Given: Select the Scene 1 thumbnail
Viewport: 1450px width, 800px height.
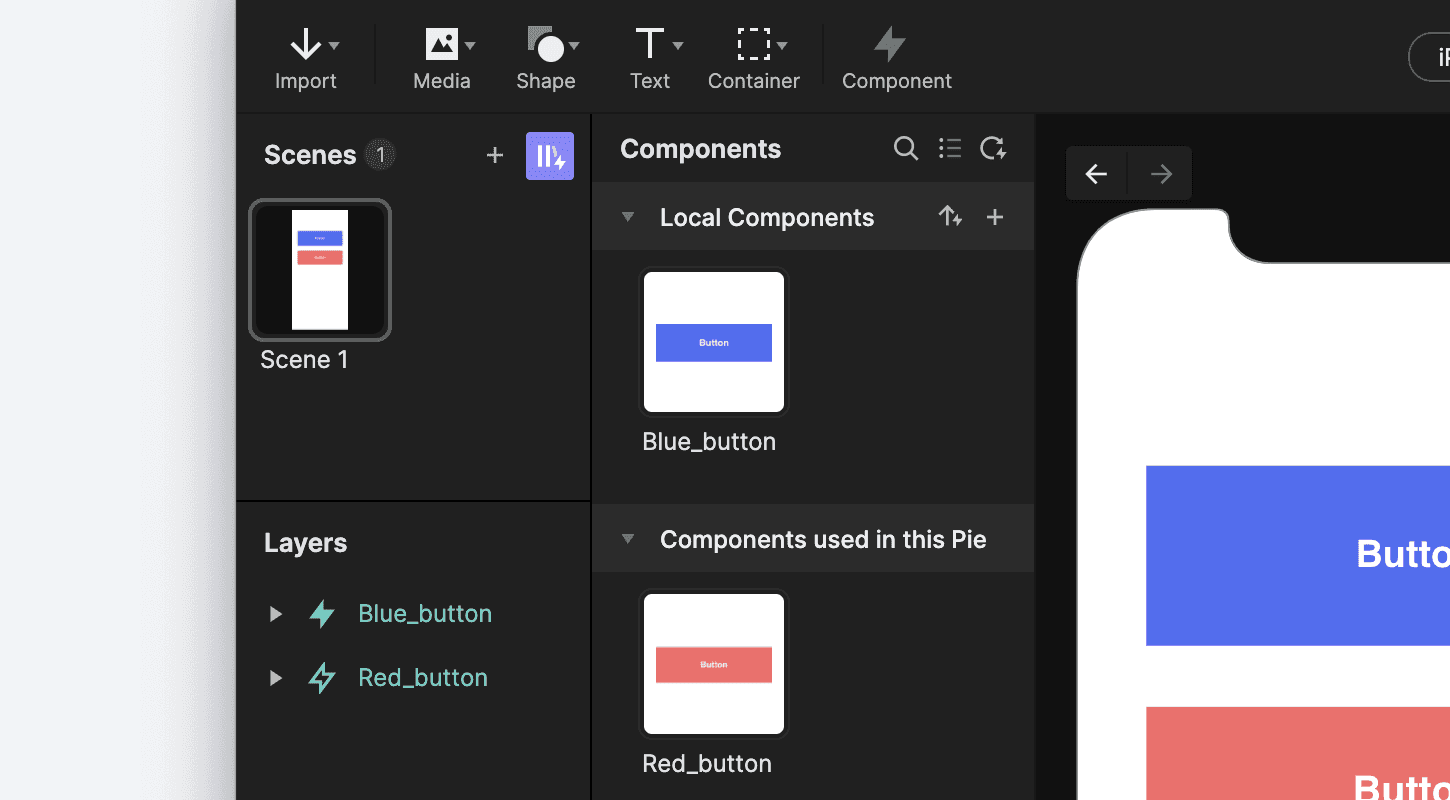Looking at the screenshot, I should tap(320, 270).
